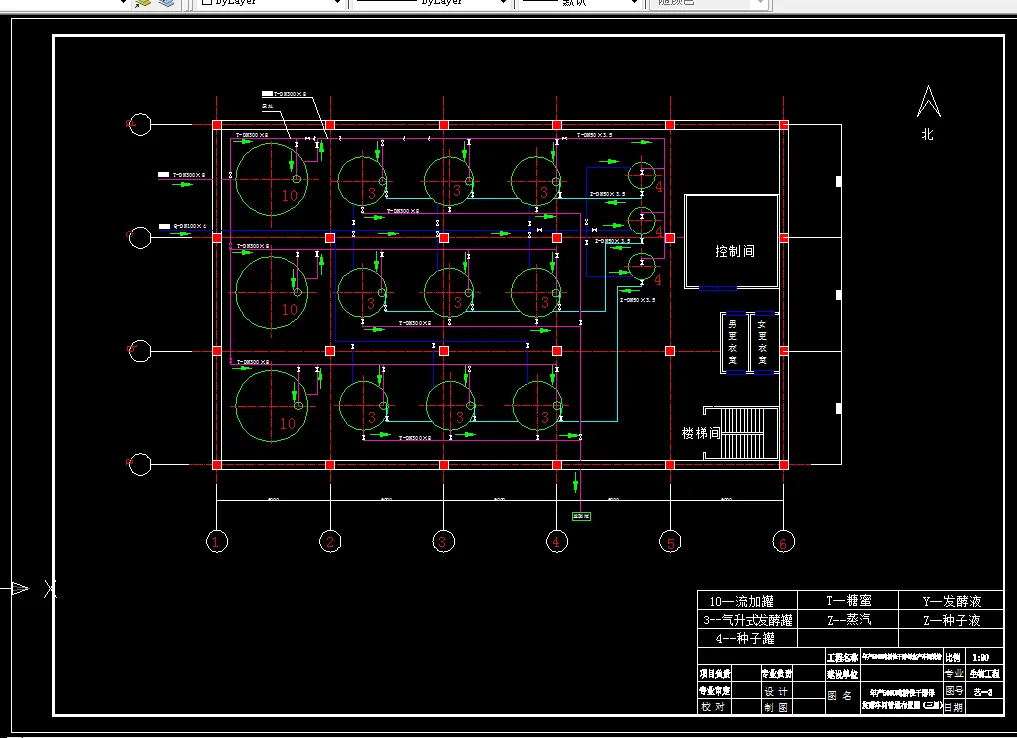The image size is (1017, 738).
Task: Select the 比例 scale label
Action: pos(953,657)
